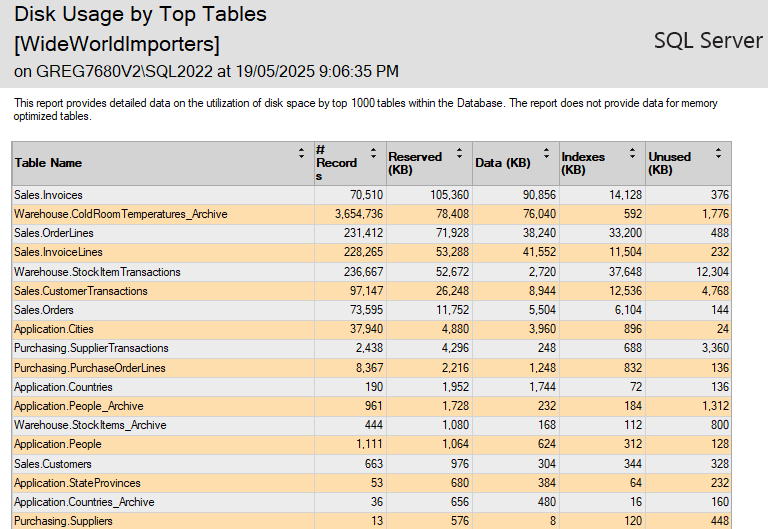Sort by Table Name column arrows
Image resolution: width=768 pixels, height=529 pixels.
[x=301, y=153]
